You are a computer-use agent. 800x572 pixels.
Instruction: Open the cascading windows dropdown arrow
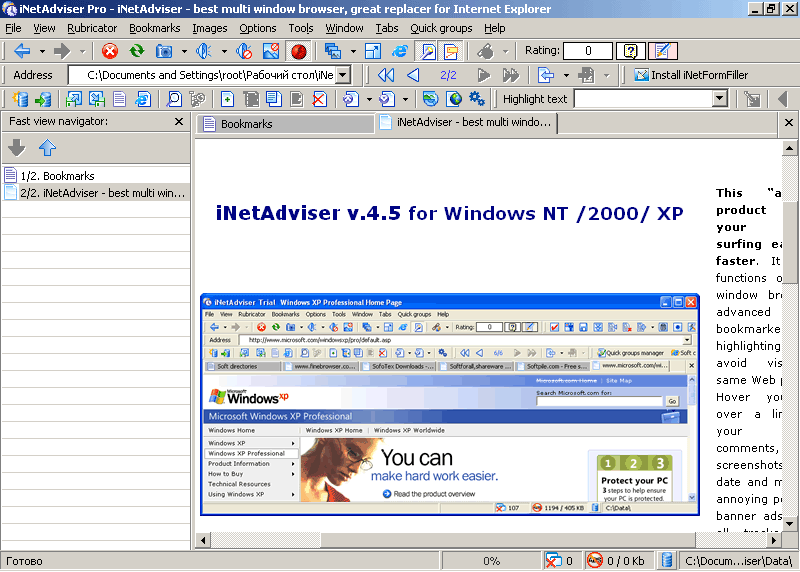(x=353, y=52)
